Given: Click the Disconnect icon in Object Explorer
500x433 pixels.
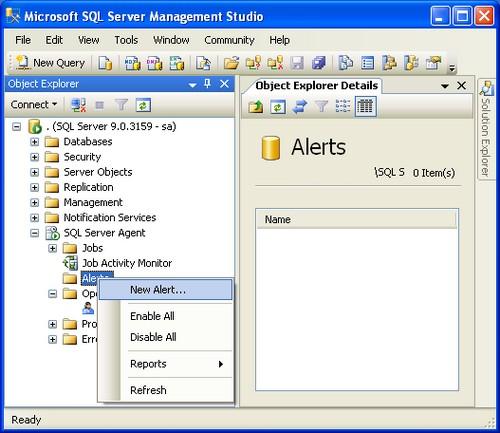Looking at the screenshot, I should (79, 105).
